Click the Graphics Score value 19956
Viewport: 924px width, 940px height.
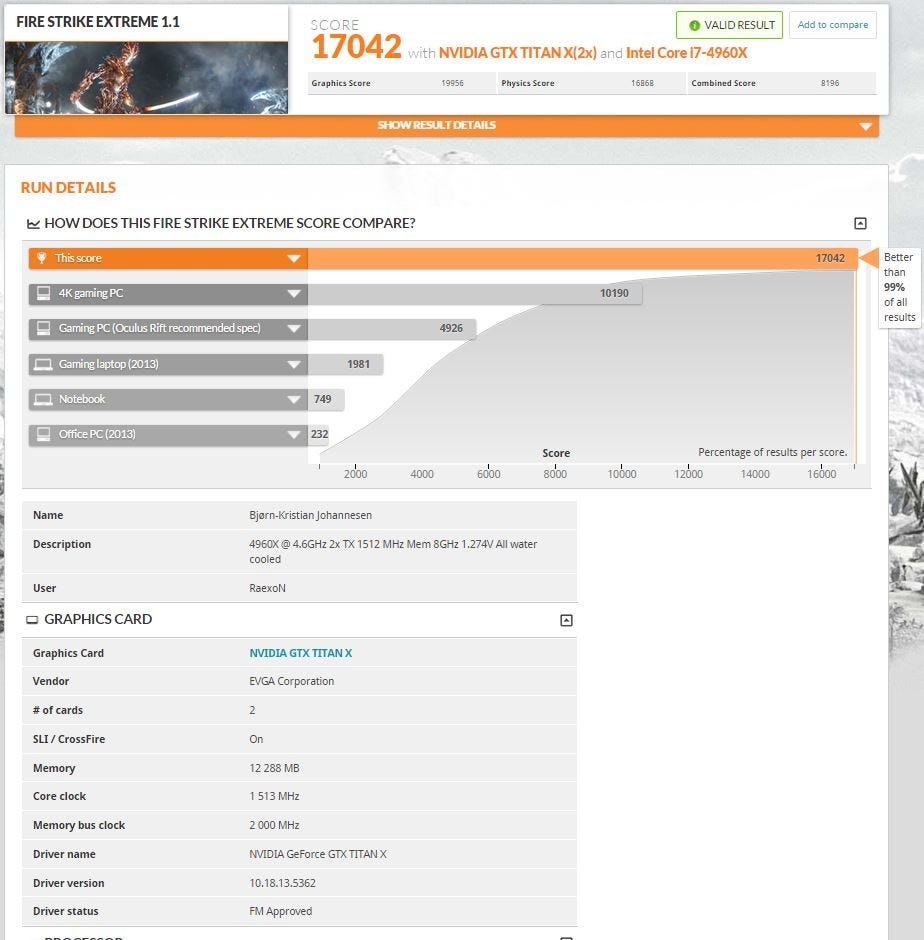[452, 83]
